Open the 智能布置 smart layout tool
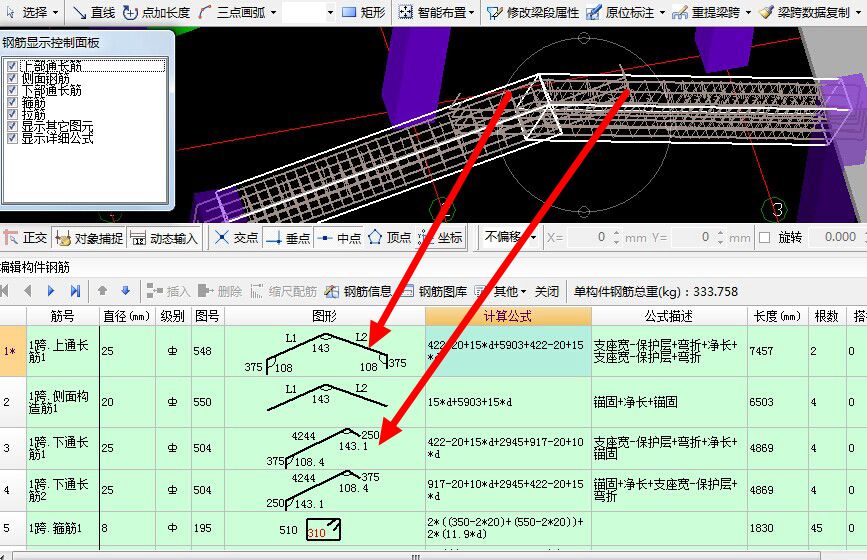 [x=434, y=12]
